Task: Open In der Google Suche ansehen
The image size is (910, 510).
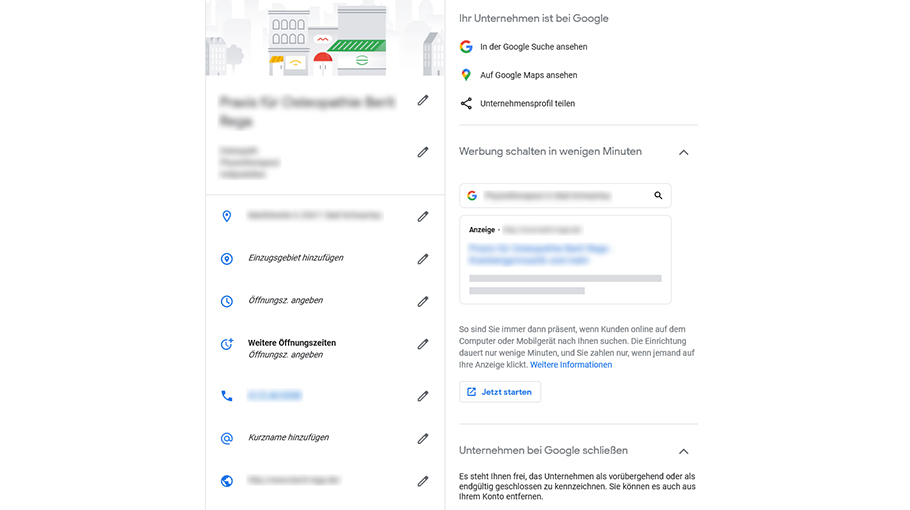Action: tap(533, 47)
